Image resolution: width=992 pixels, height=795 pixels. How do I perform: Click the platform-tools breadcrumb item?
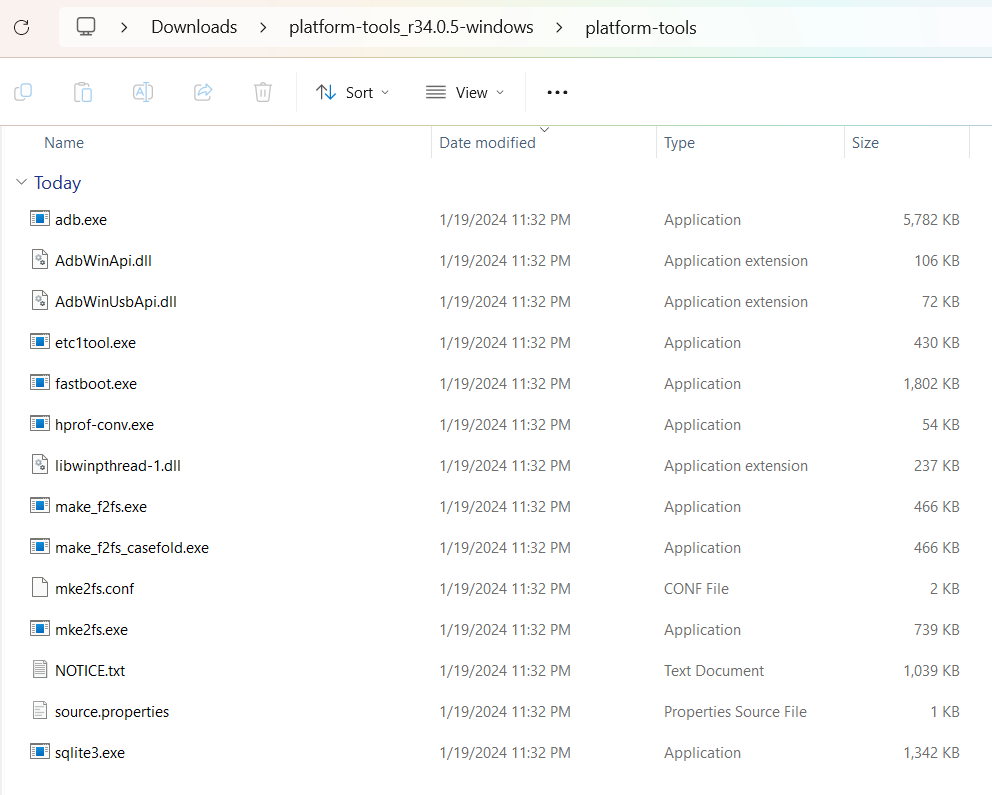click(641, 27)
